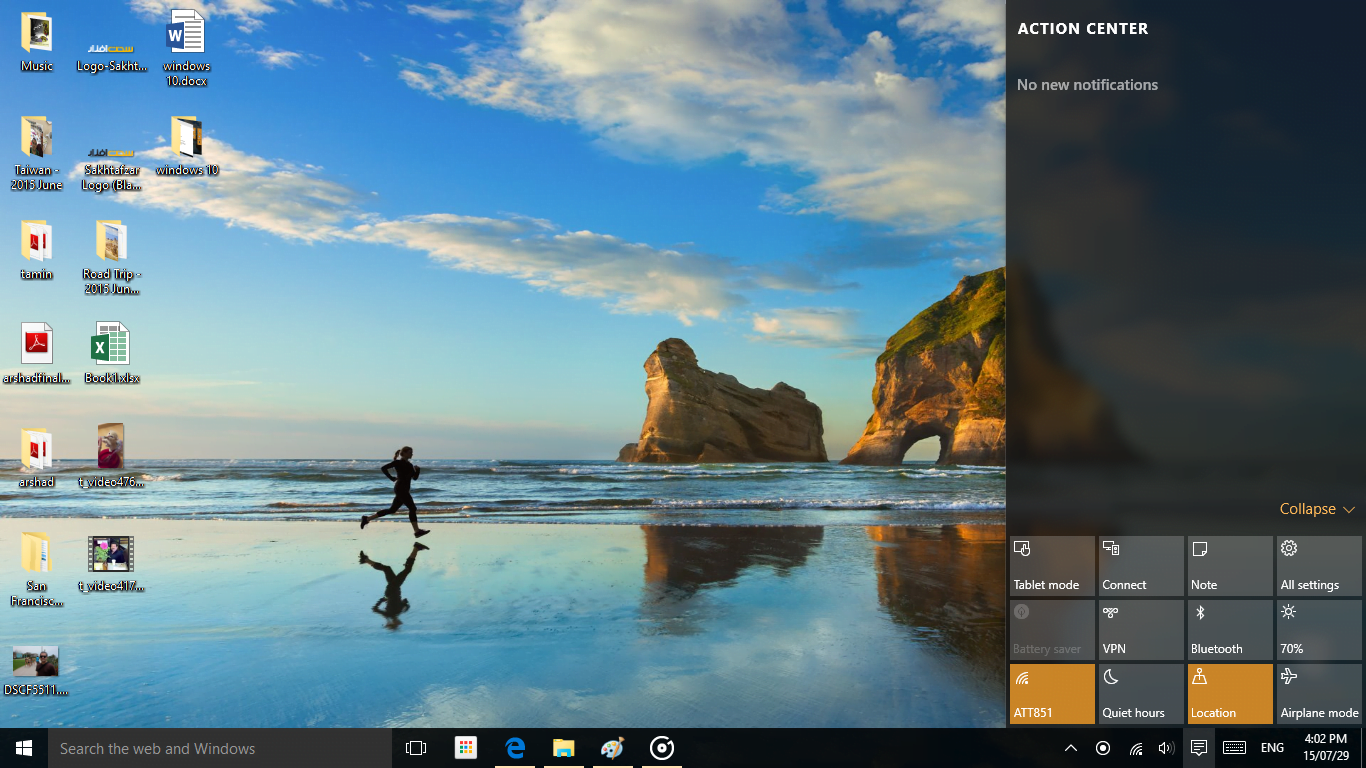Open the Paint palette taskbar icon

tap(612, 748)
